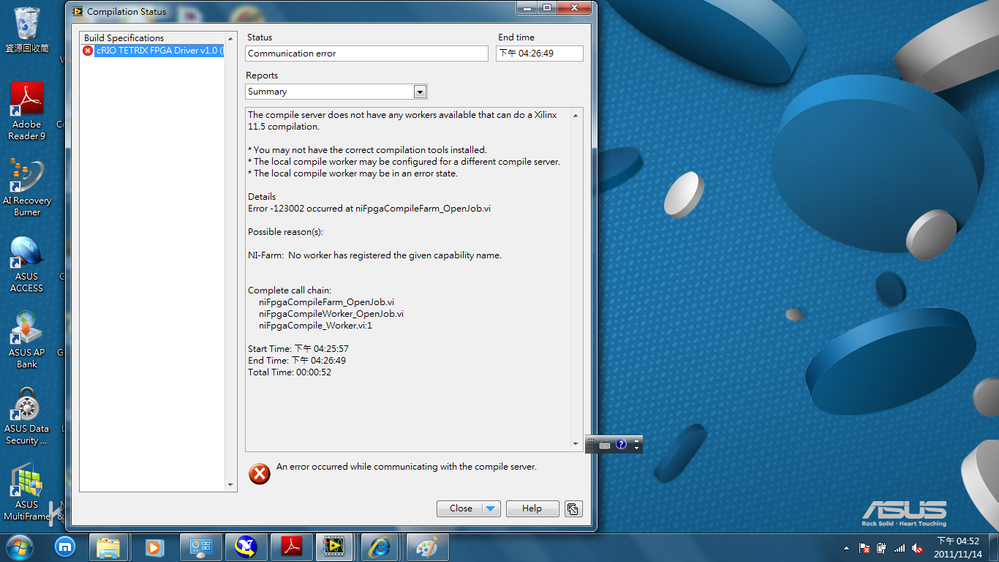
Task: Open Windows Explorer folder in taskbar
Action: coord(108,547)
